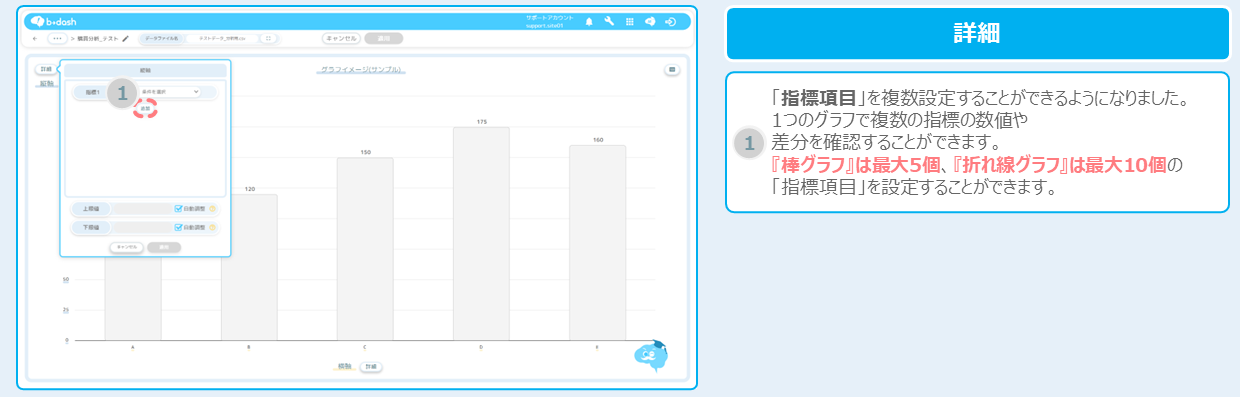Viewport: 1240px width, 397px height.
Task: Edit the analysis name with pencil icon
Action: point(126,38)
